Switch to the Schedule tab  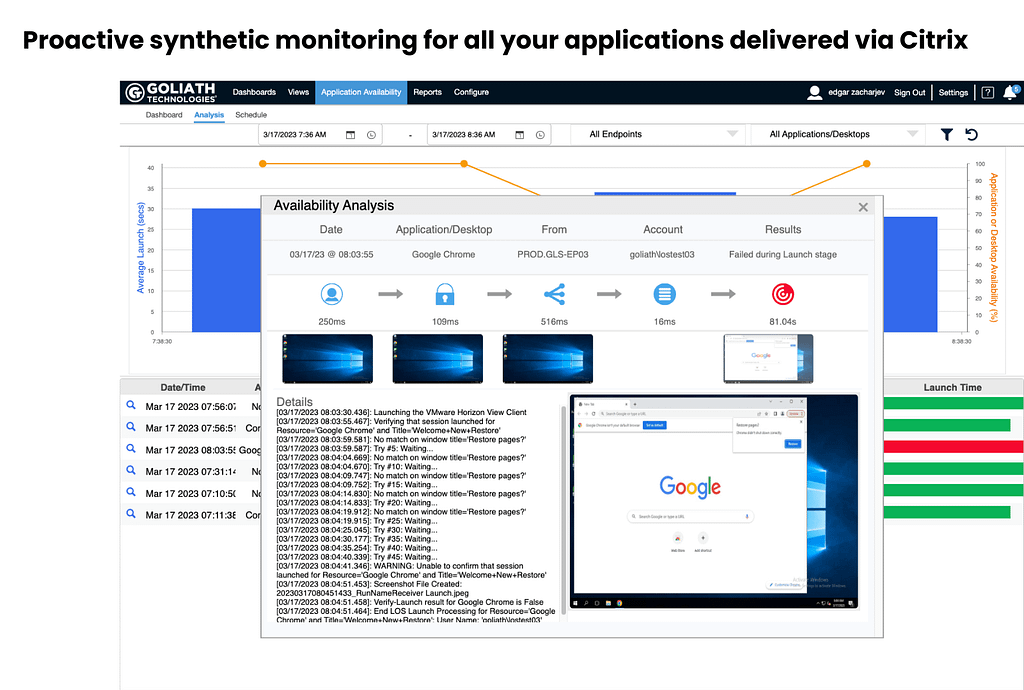click(251, 115)
